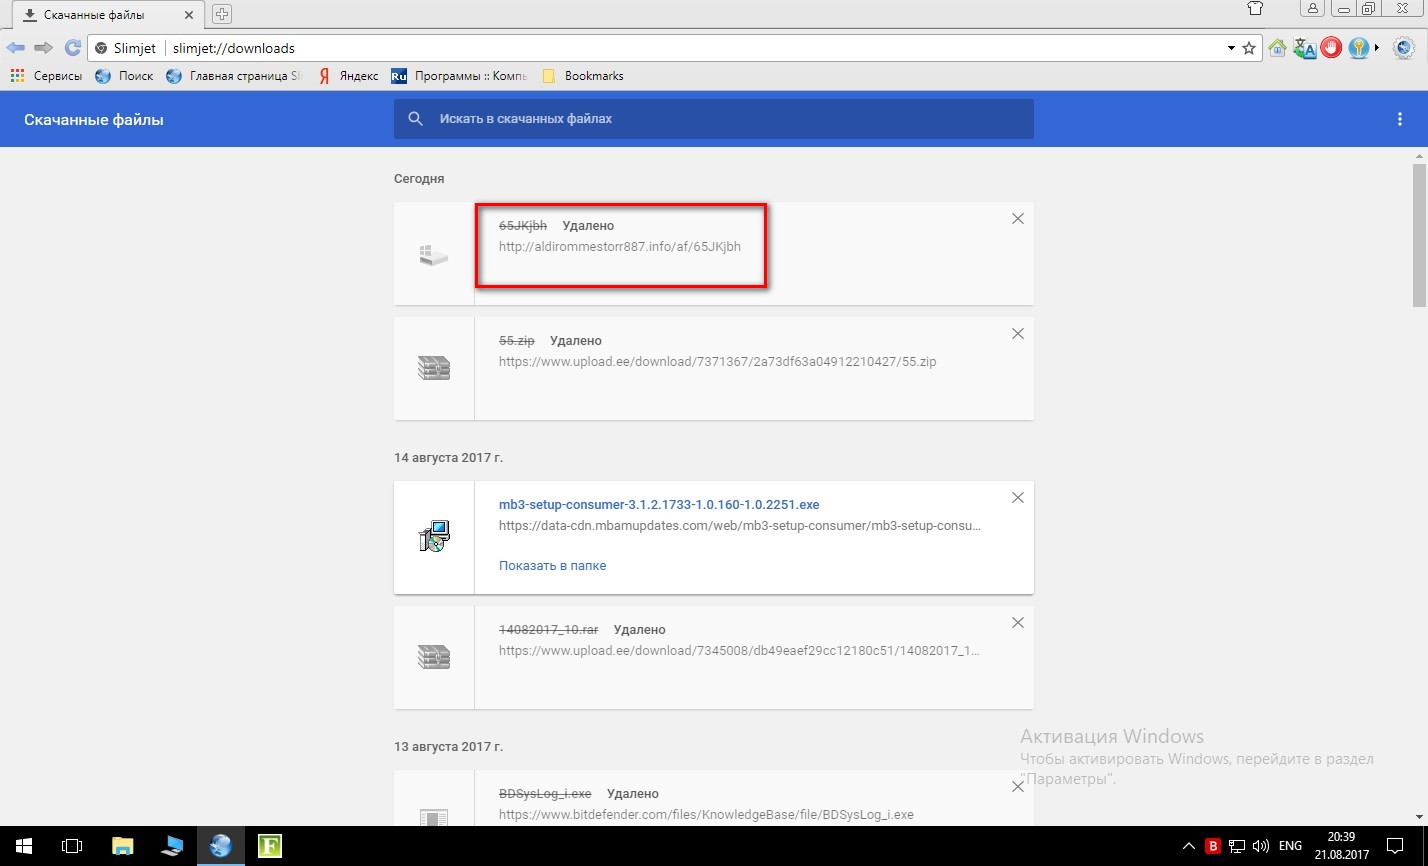
Task: Remove the 55.zip entry from the list
Action: pyautogui.click(x=1018, y=334)
